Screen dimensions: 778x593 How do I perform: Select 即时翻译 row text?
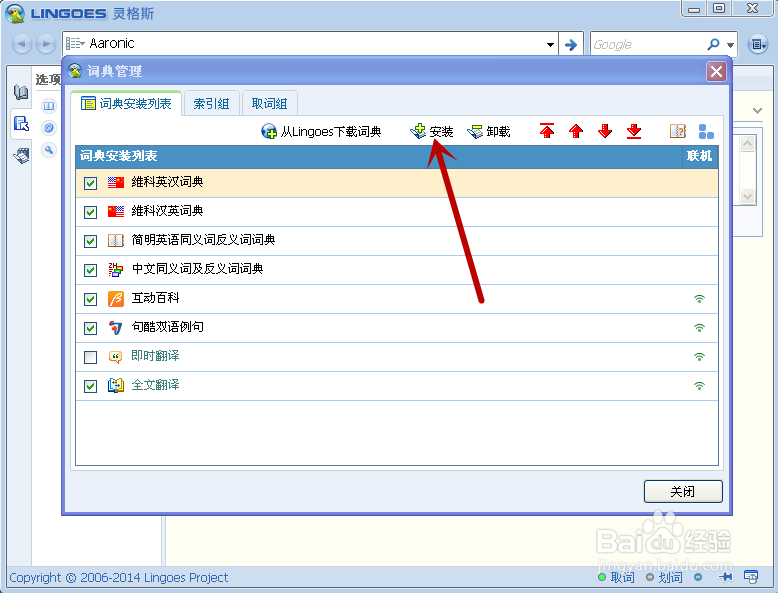[155, 355]
